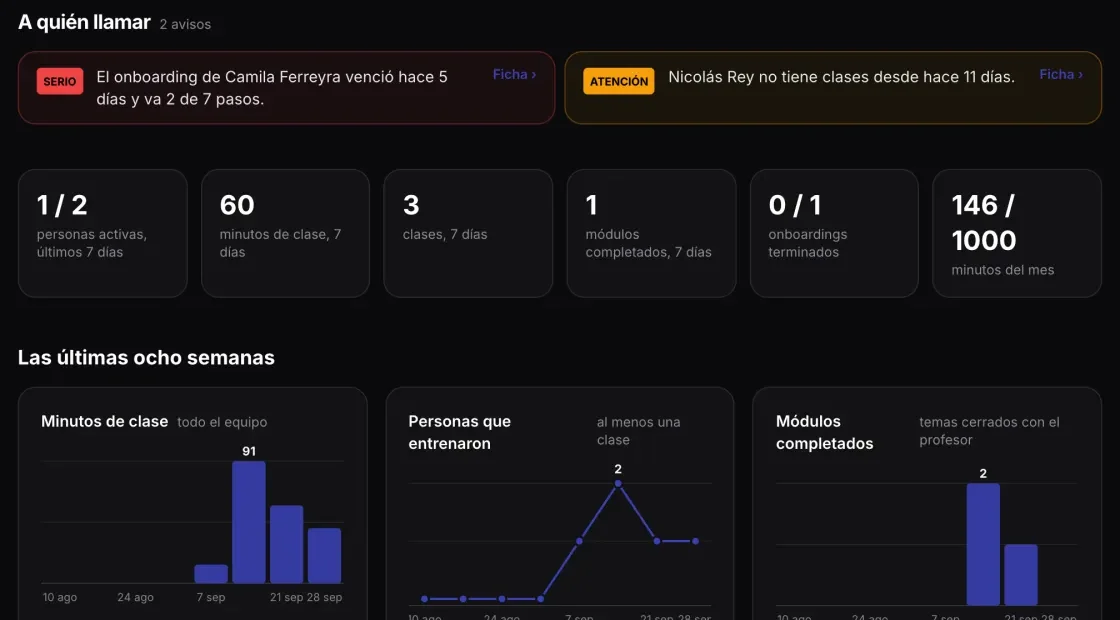The image size is (1120, 620).
Task: Click the peak data point labeled 2 in line chart
Action: [618, 484]
